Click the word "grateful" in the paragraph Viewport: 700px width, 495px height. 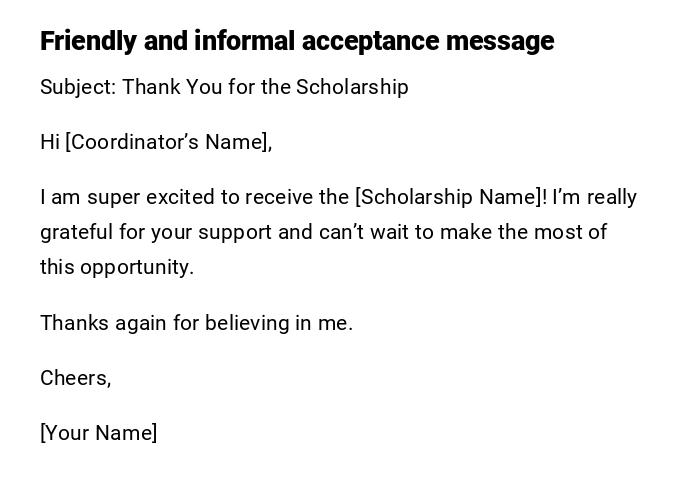(x=75, y=232)
